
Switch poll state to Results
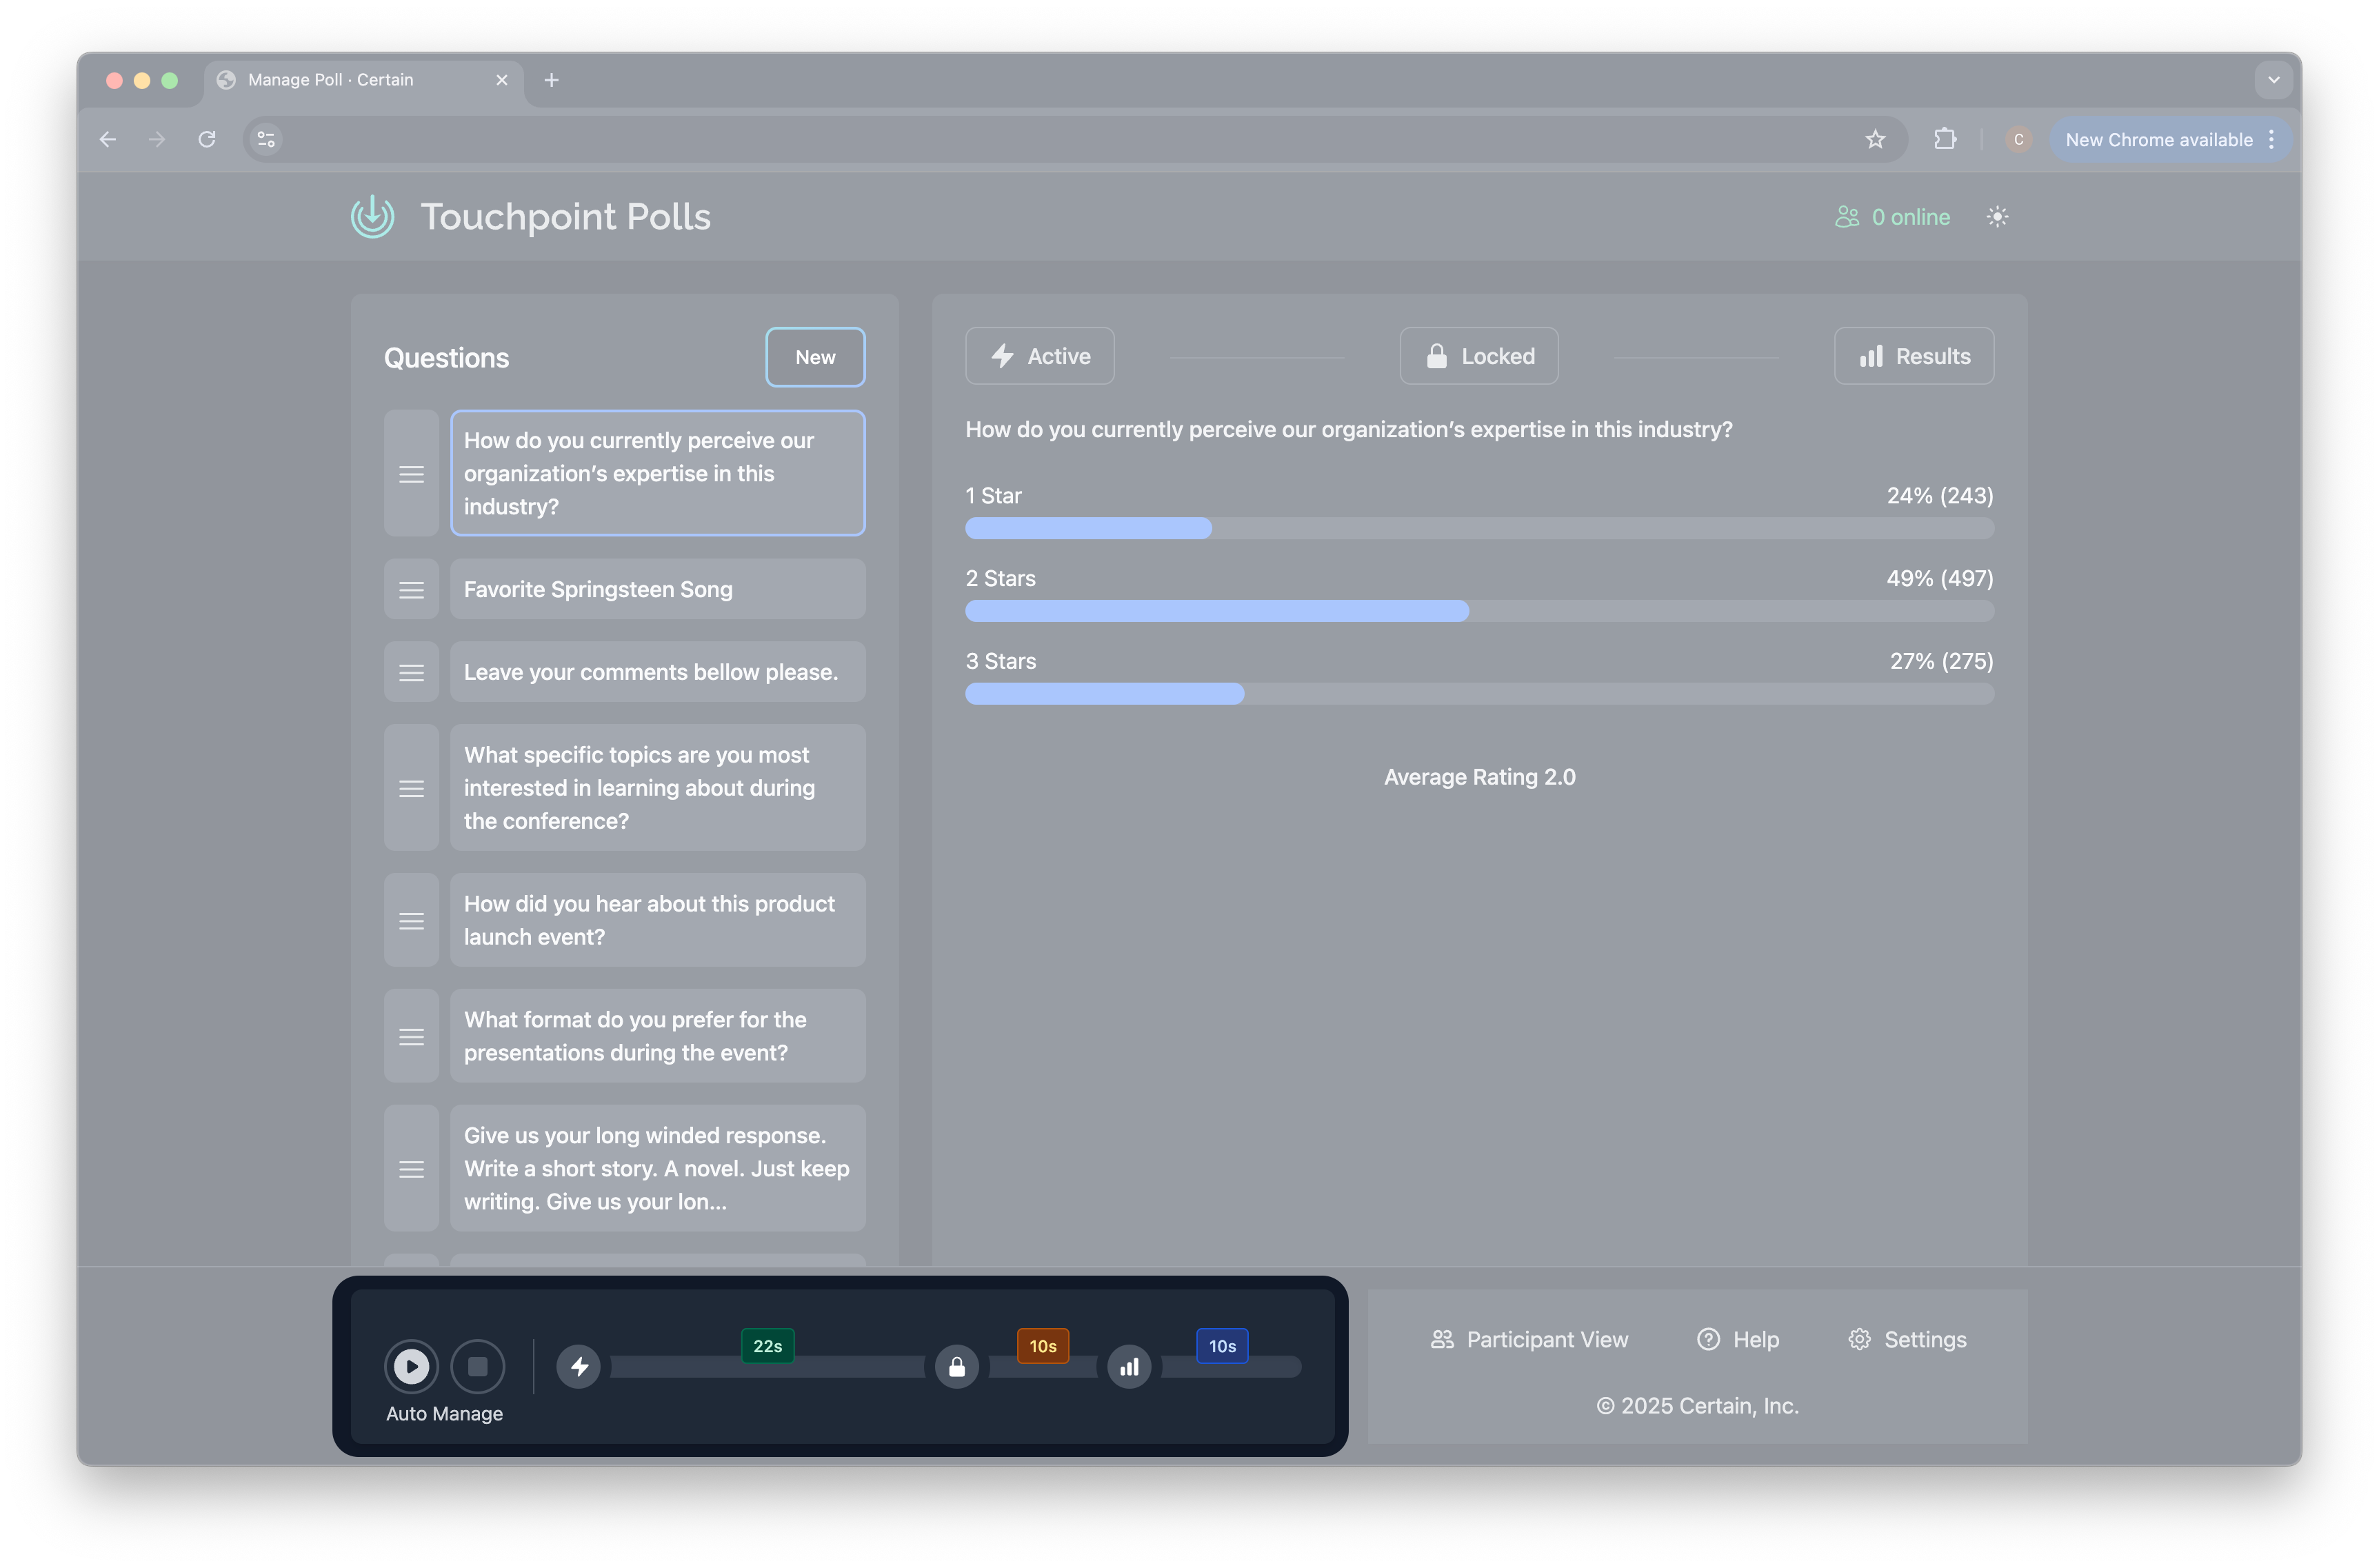[x=1914, y=356]
